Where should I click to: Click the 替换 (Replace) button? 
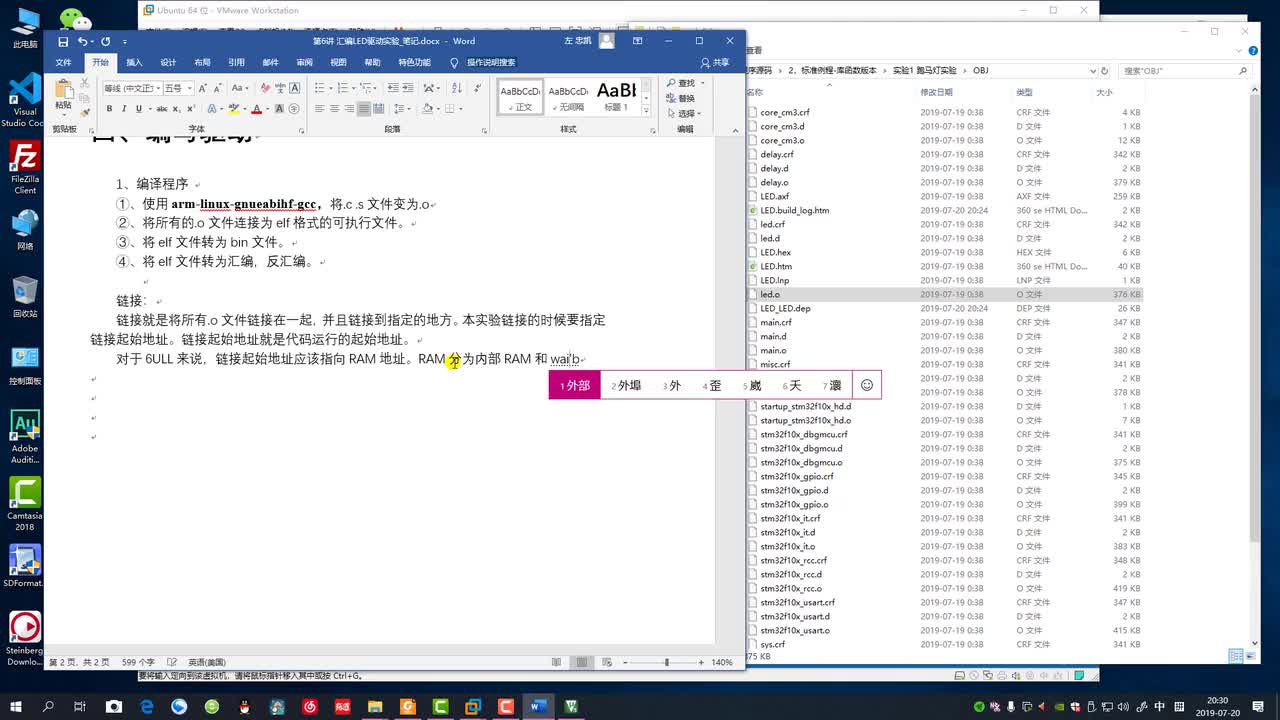point(681,98)
